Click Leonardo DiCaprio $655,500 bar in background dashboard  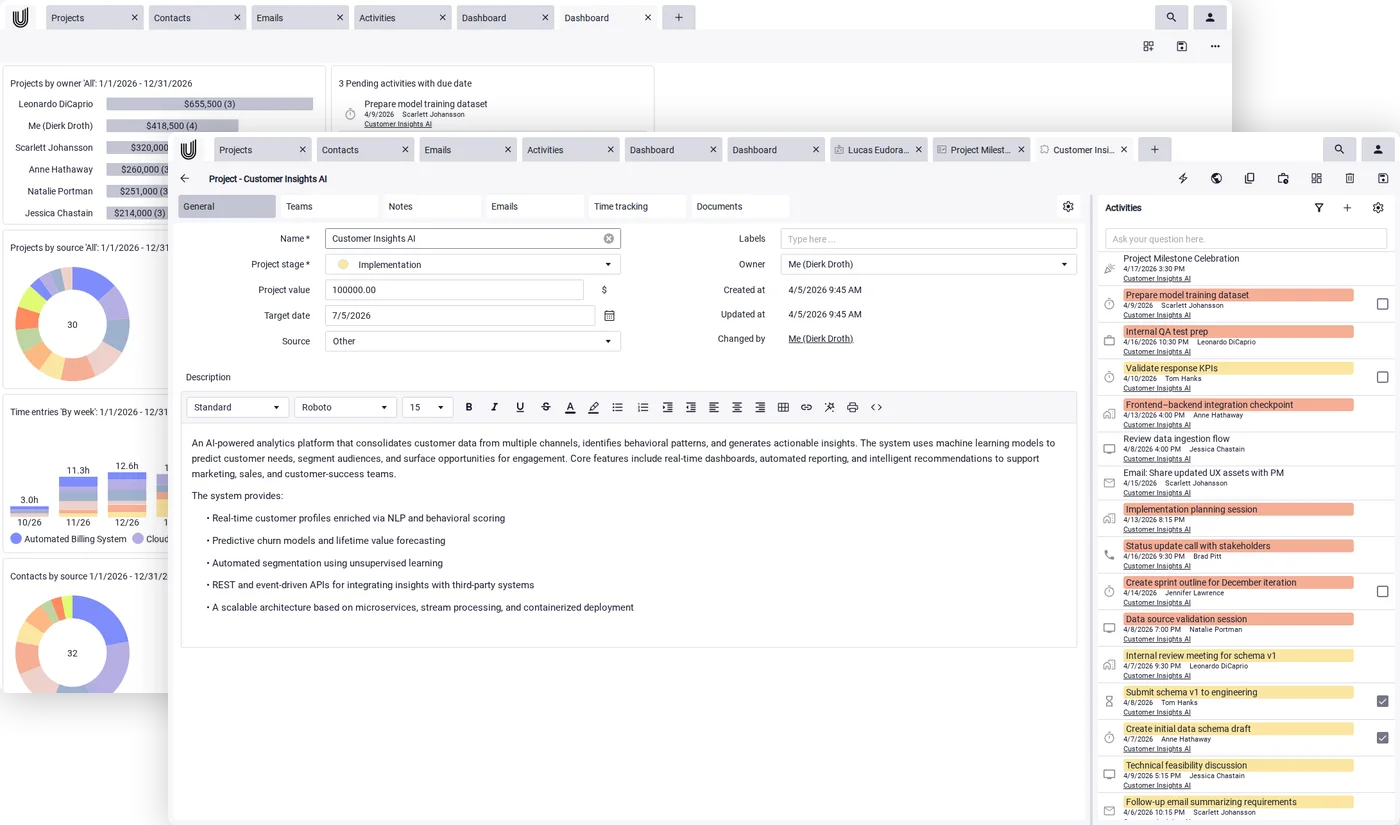tap(209, 104)
